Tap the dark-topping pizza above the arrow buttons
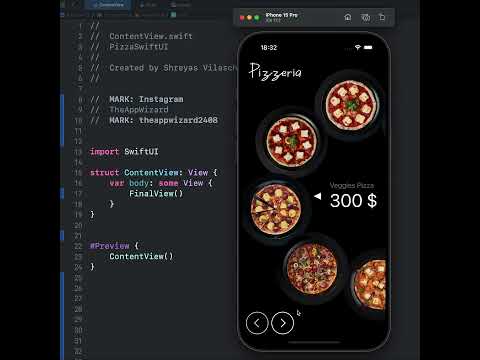The height and width of the screenshot is (360, 480). pos(313,269)
